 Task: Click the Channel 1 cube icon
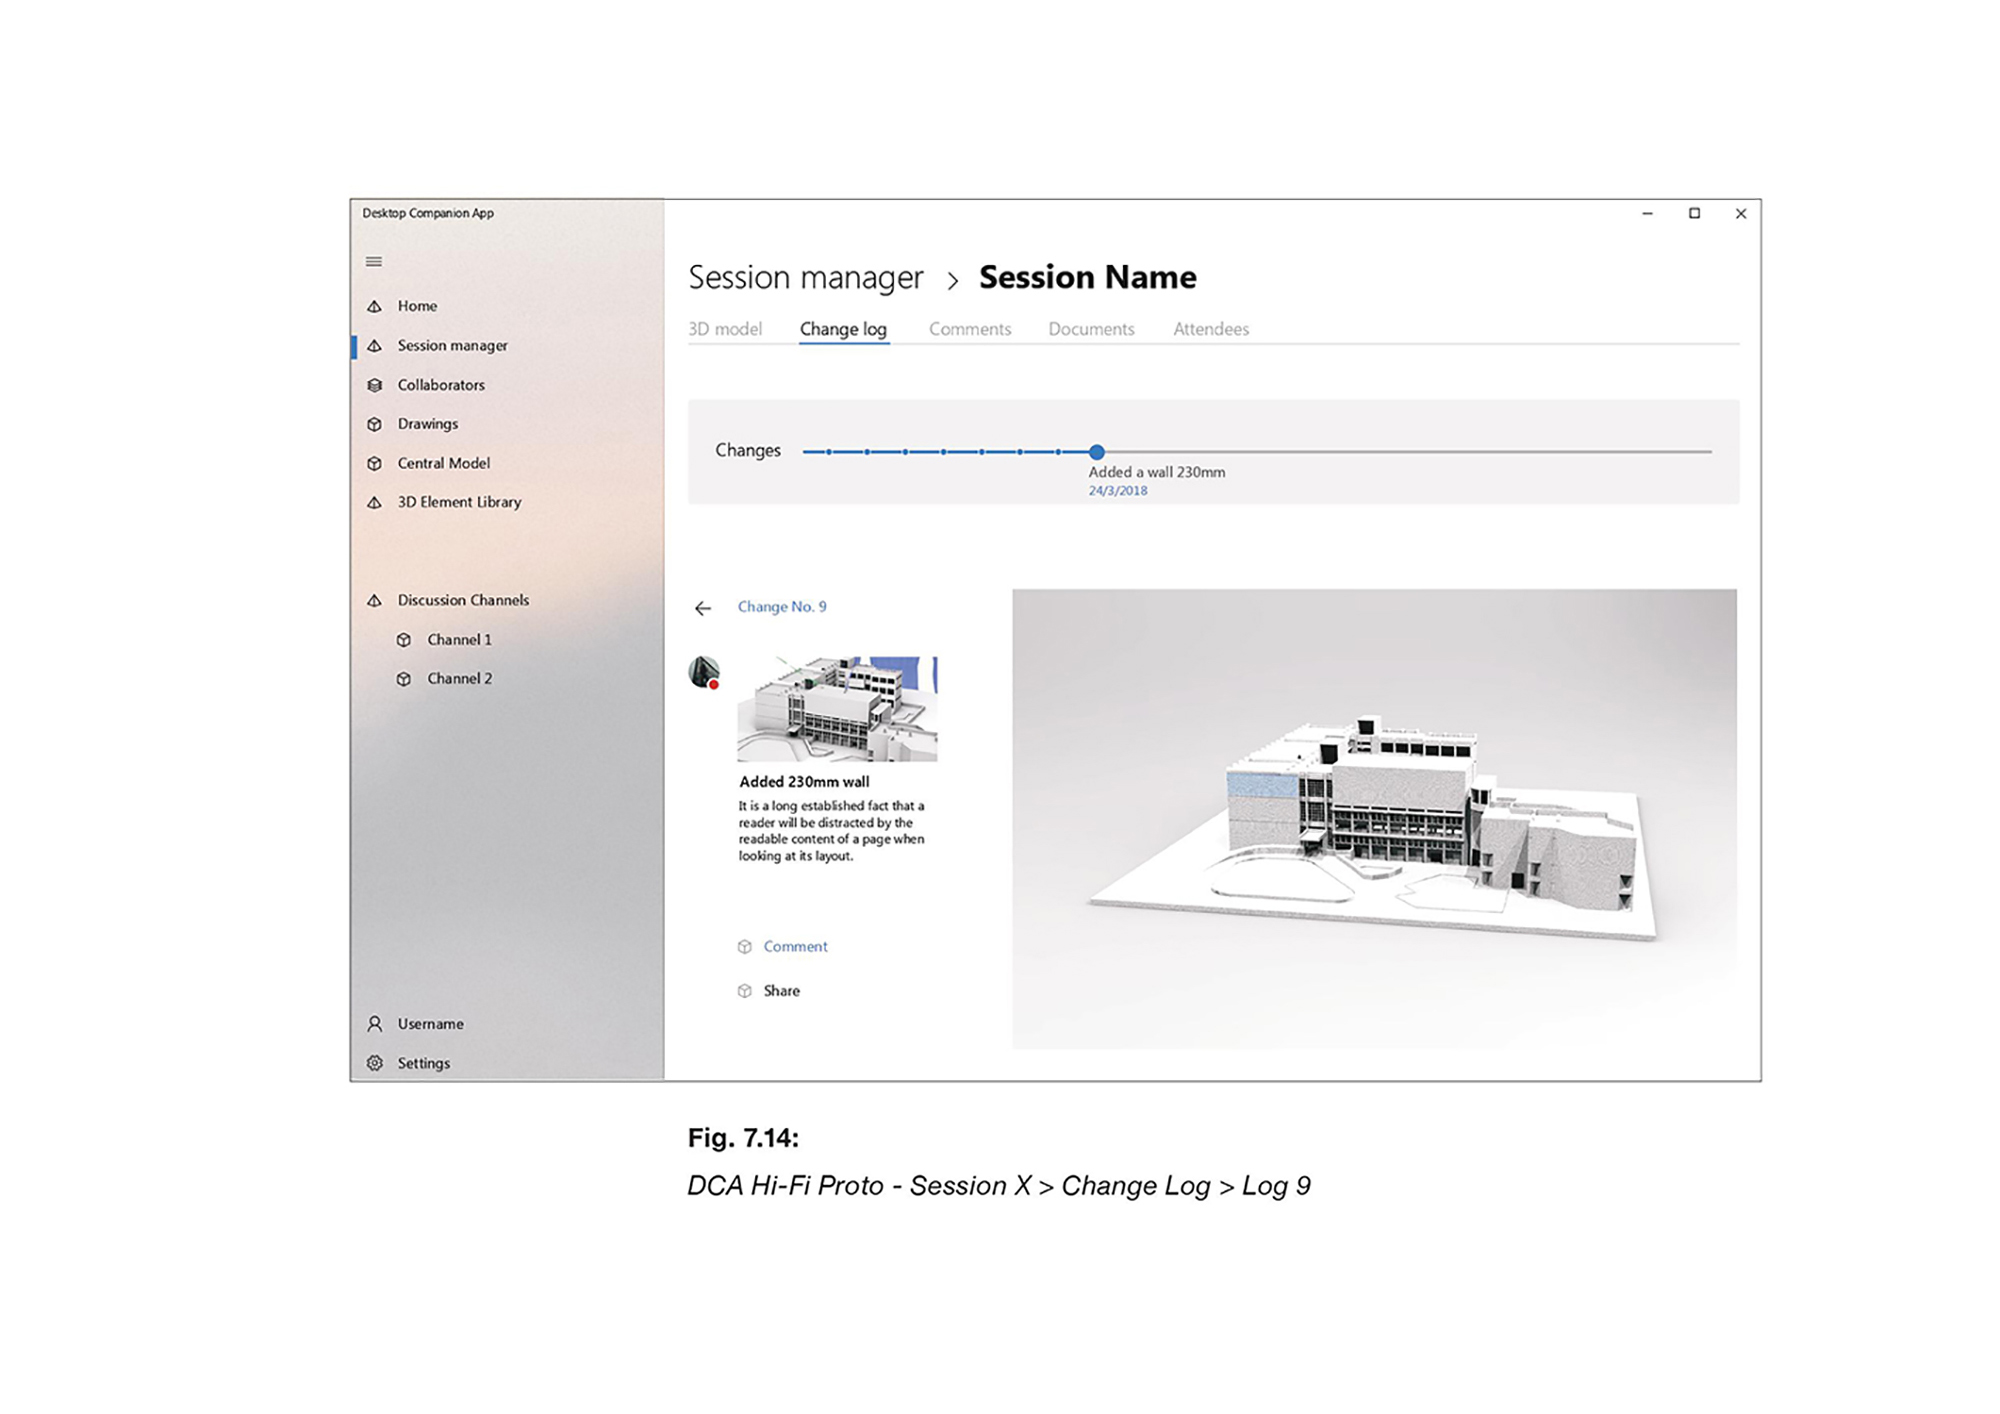click(404, 640)
